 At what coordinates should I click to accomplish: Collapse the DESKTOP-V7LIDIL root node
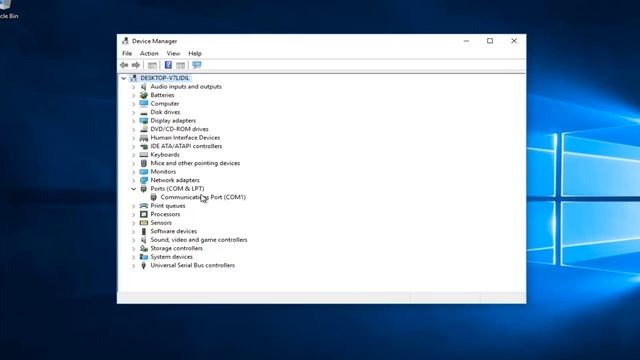pos(124,78)
